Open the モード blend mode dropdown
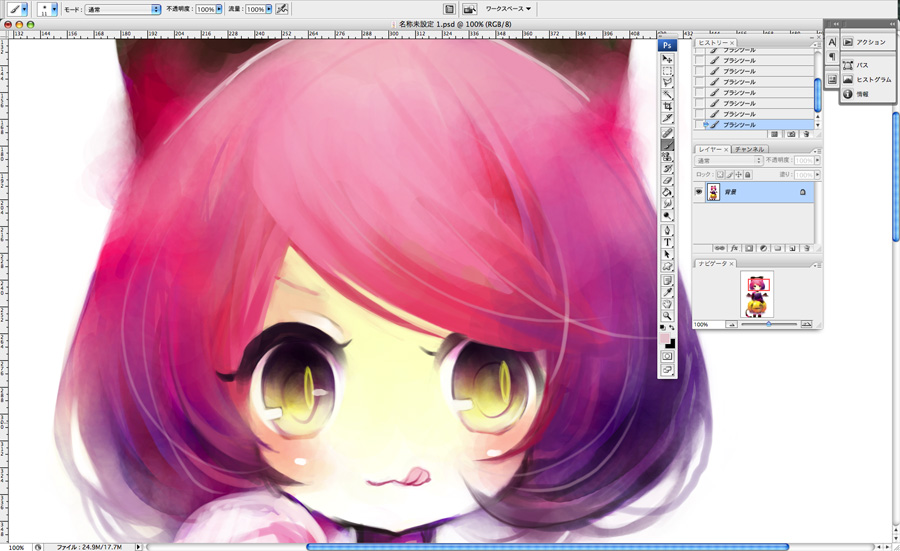 123,10
